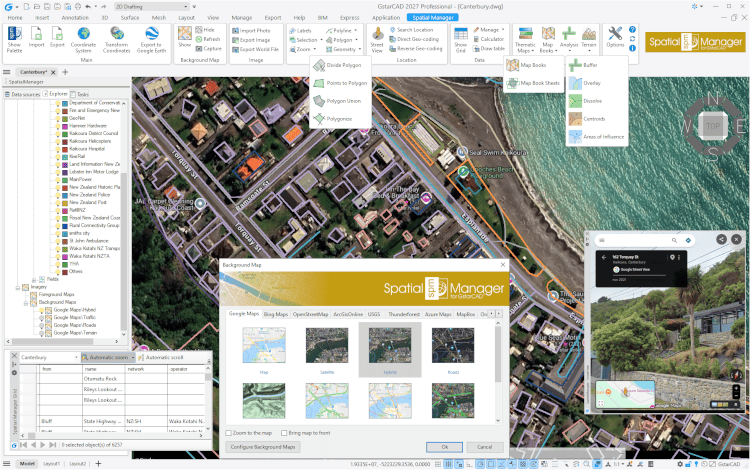750x470 pixels.
Task: Open the 2D Drafting workspace dropdown
Action: [152, 7]
